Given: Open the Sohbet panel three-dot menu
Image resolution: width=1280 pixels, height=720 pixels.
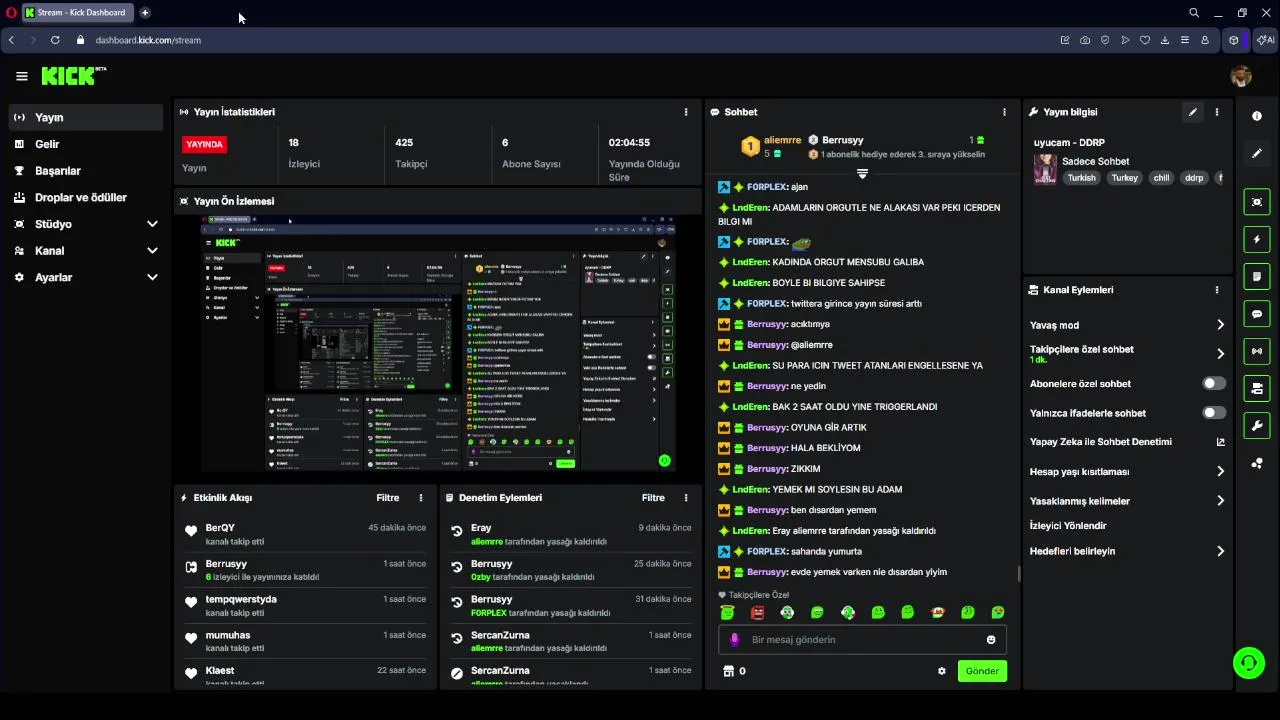Looking at the screenshot, I should (1004, 112).
